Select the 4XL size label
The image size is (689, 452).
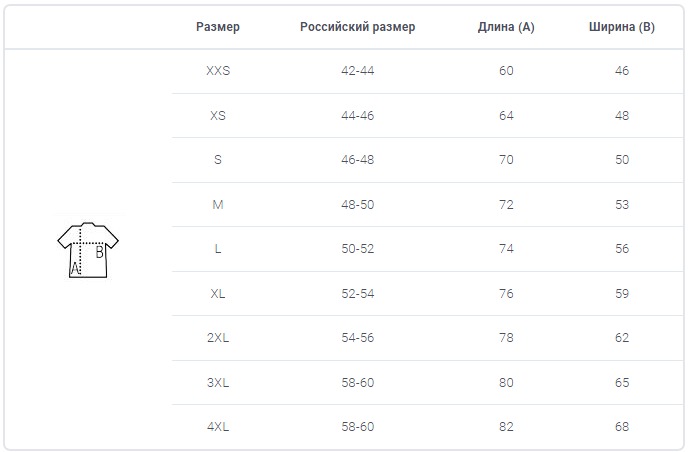218,427
